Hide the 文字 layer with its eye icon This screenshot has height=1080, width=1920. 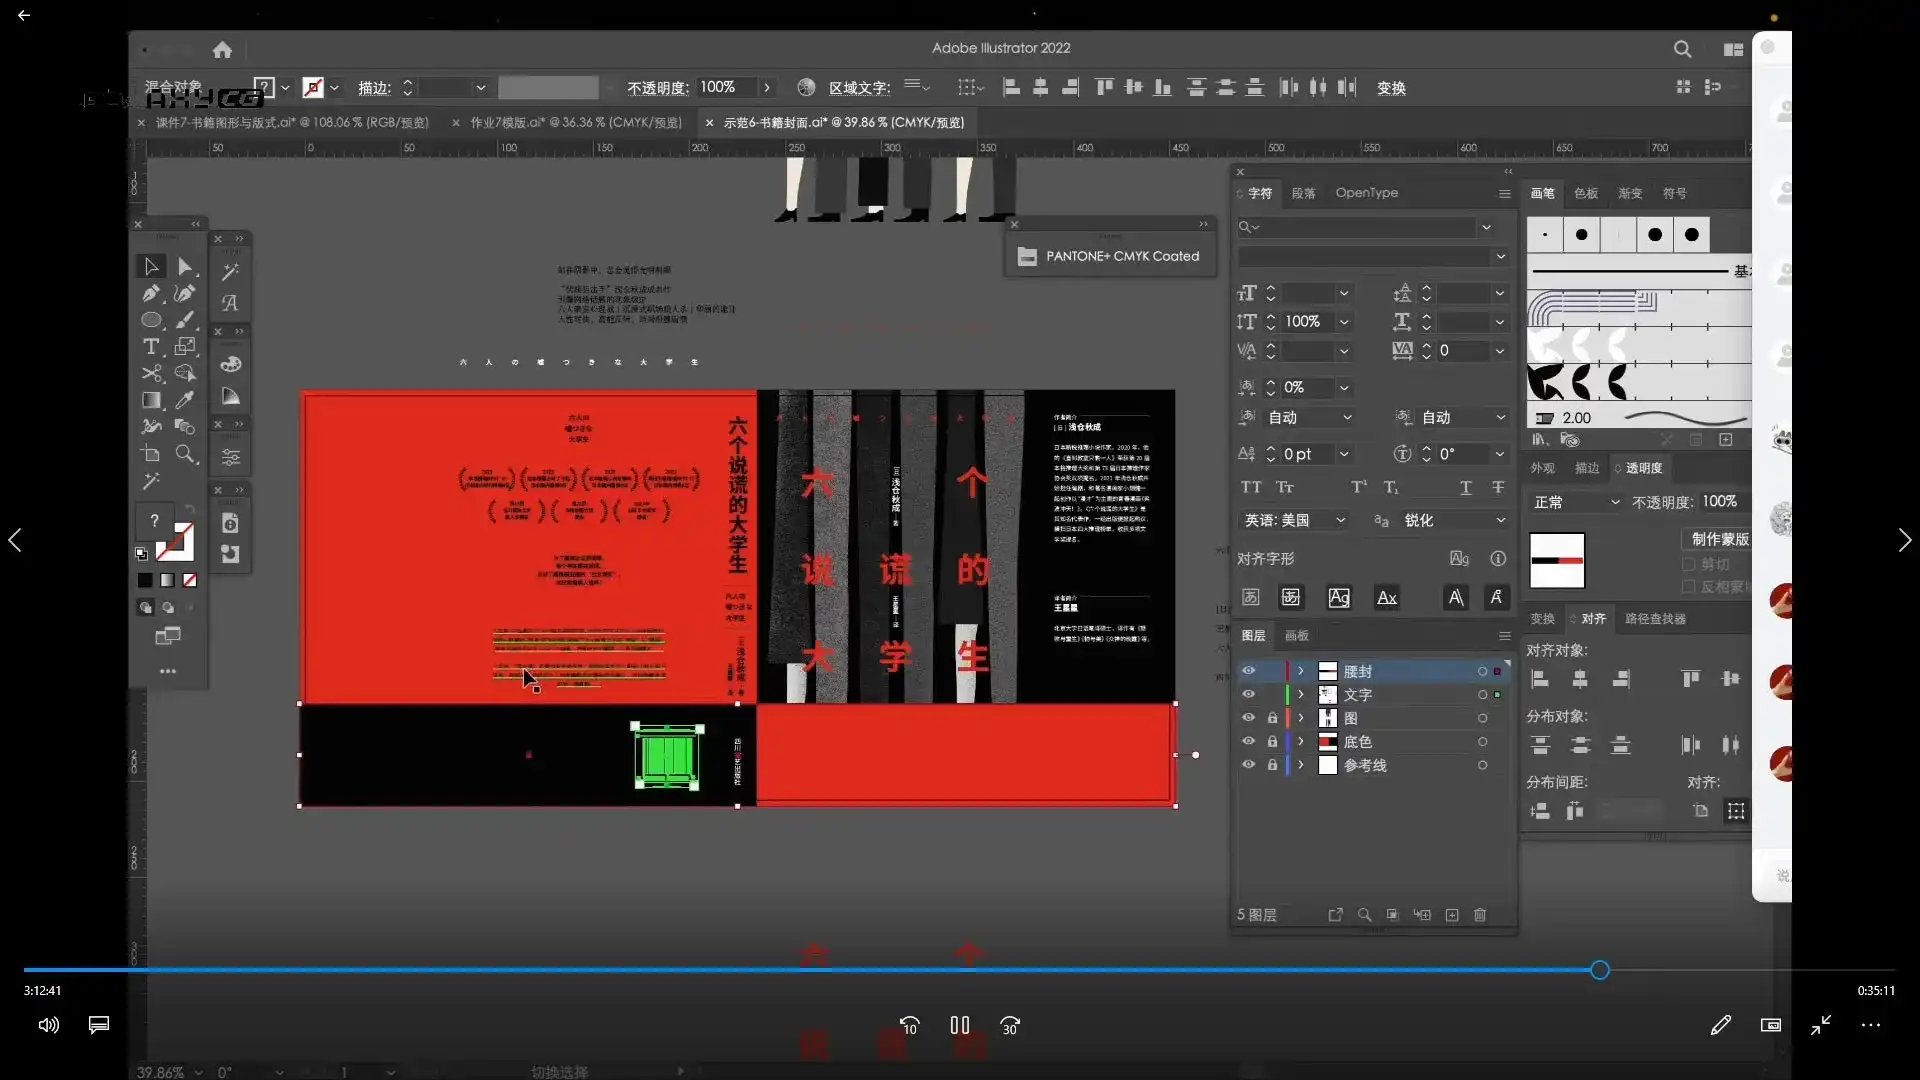coord(1248,694)
